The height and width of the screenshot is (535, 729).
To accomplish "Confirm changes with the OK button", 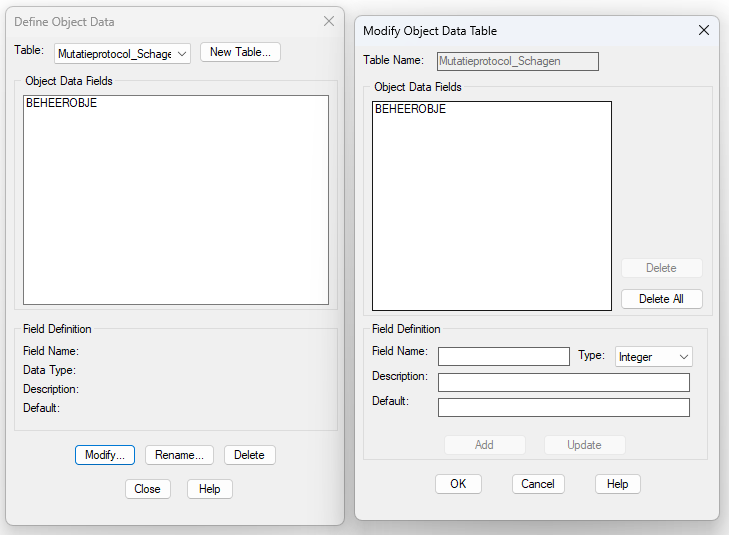I will 458,484.
